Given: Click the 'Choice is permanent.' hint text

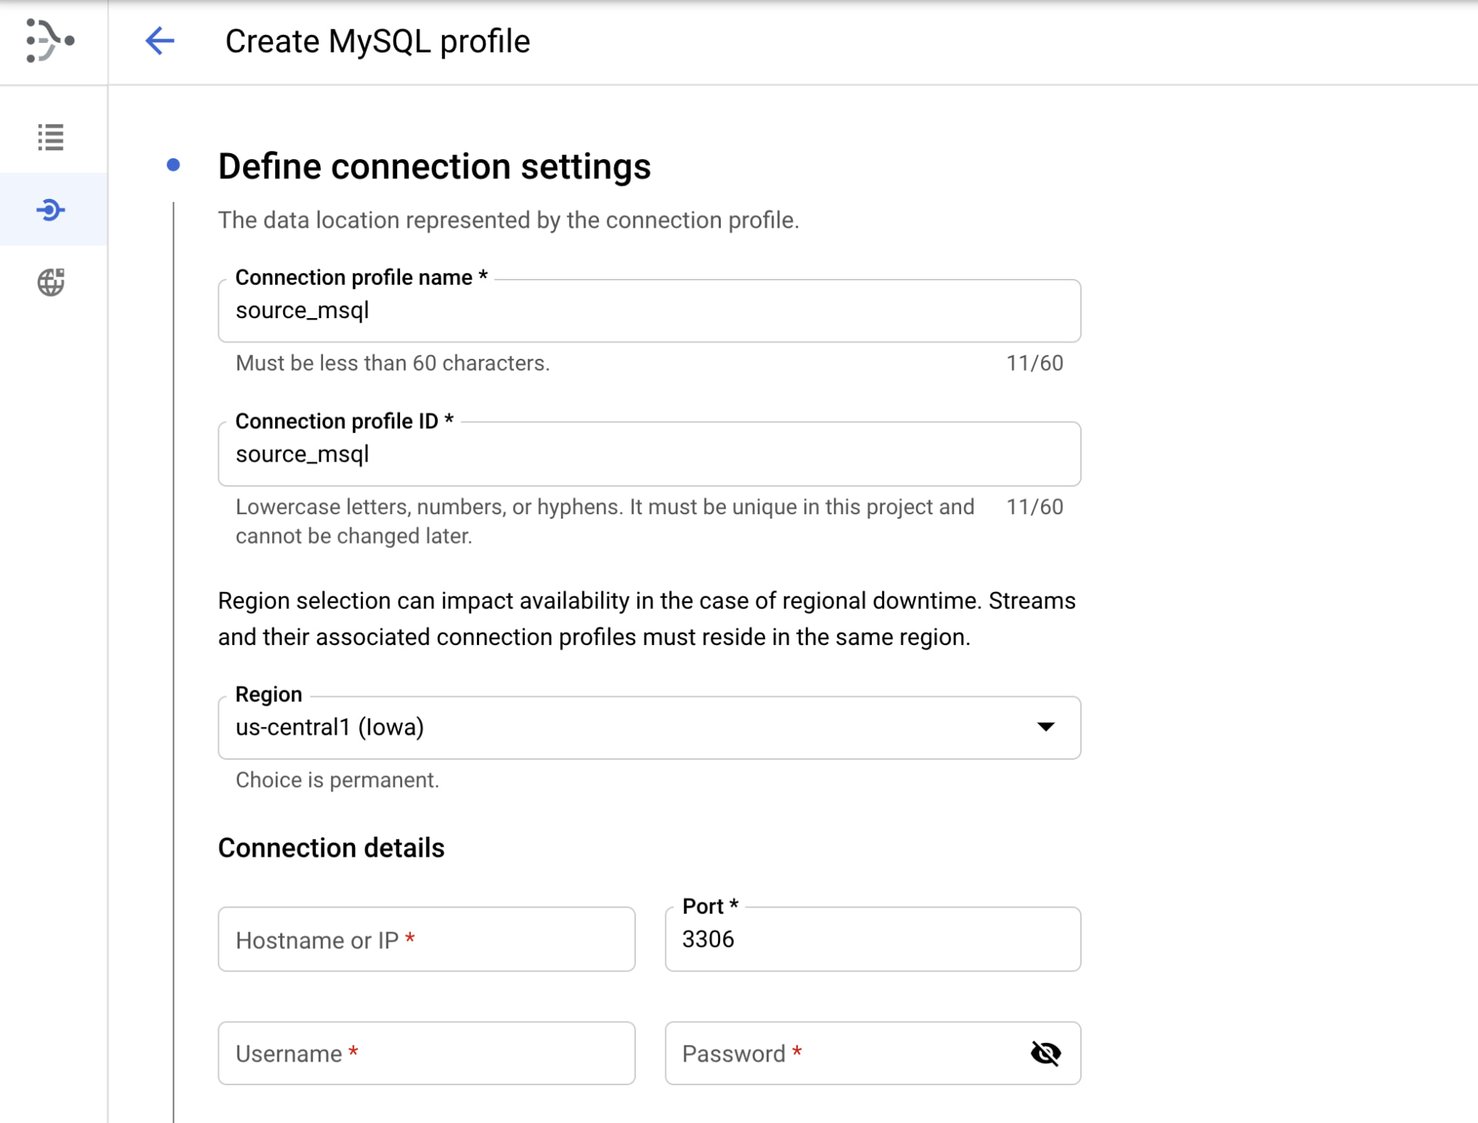Looking at the screenshot, I should pyautogui.click(x=337, y=780).
